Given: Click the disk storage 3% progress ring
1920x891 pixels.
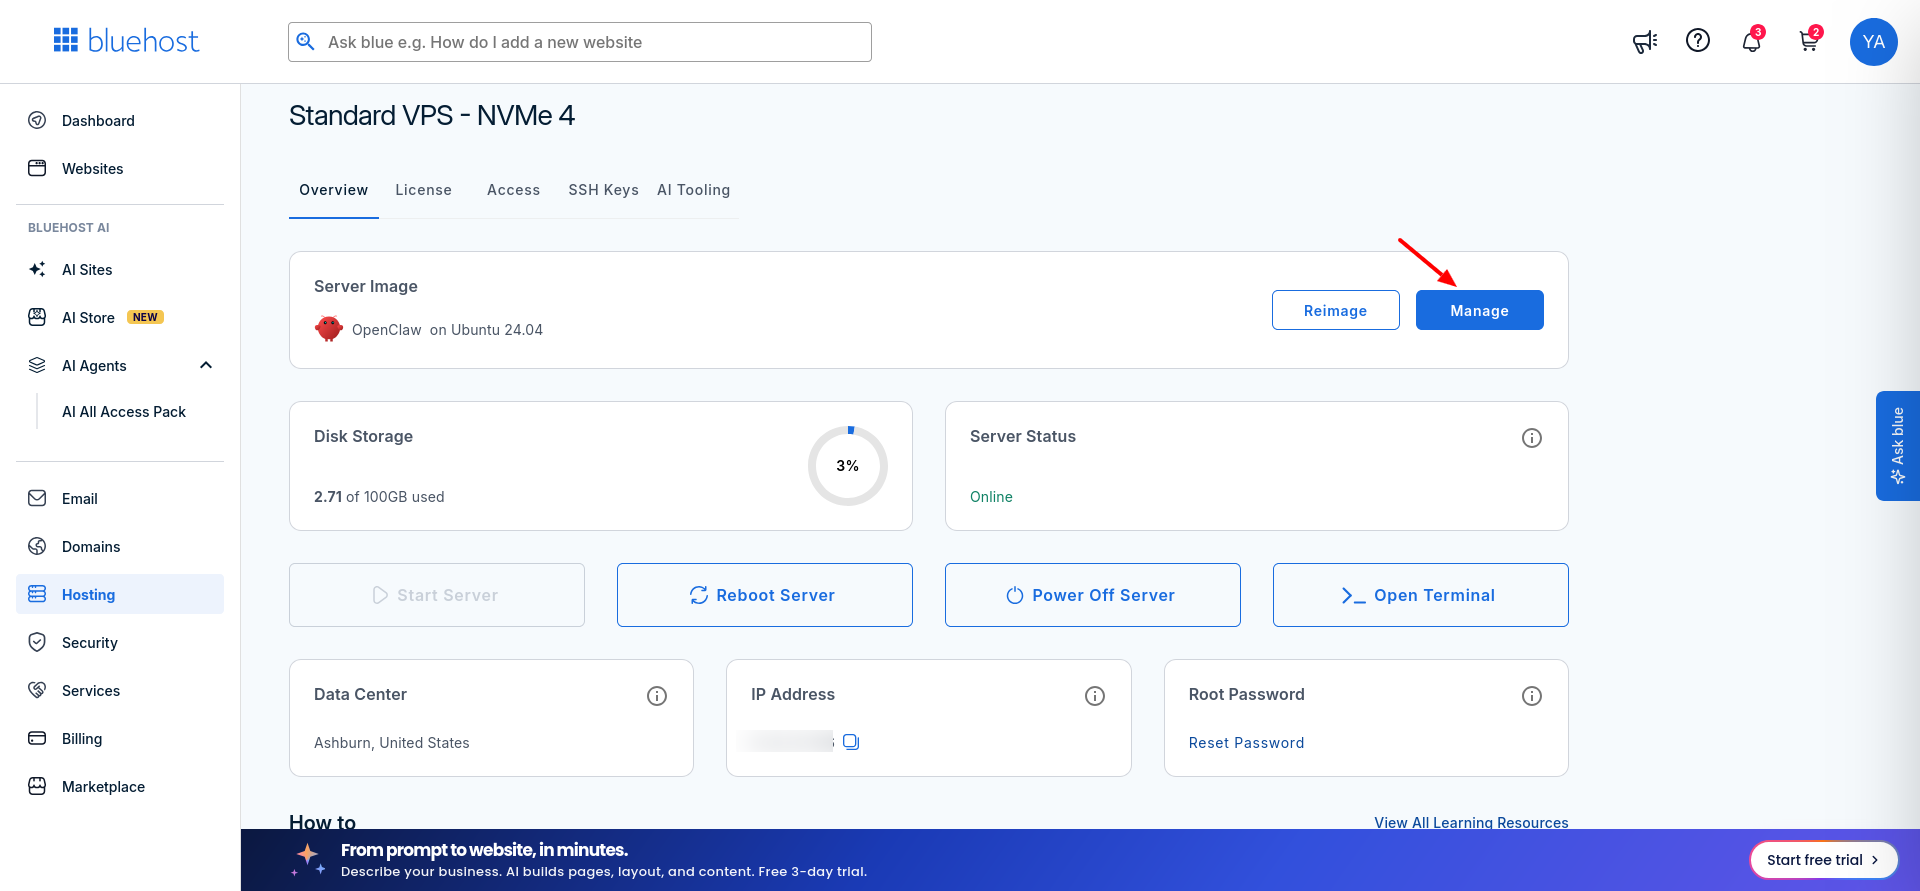Looking at the screenshot, I should click(848, 466).
